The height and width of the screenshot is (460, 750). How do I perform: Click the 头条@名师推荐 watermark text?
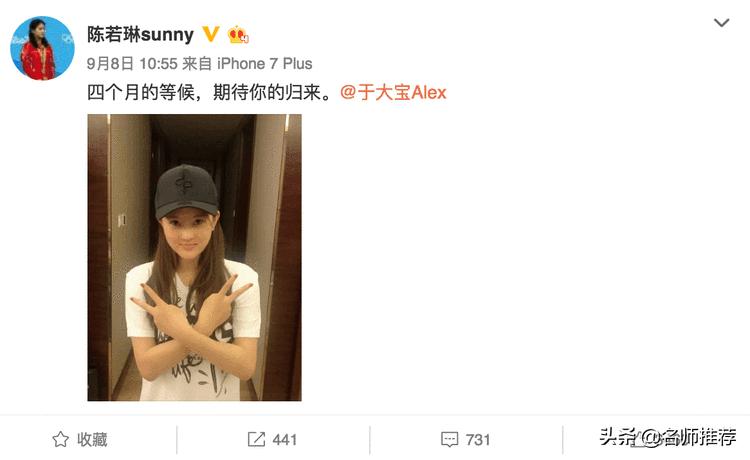coord(668,437)
